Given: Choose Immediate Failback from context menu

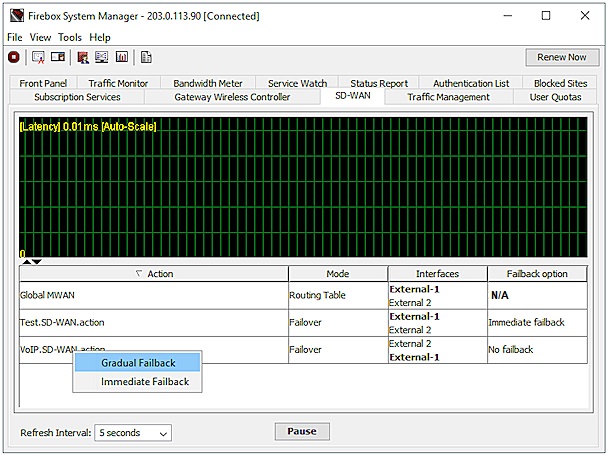Looking at the screenshot, I should tap(137, 382).
